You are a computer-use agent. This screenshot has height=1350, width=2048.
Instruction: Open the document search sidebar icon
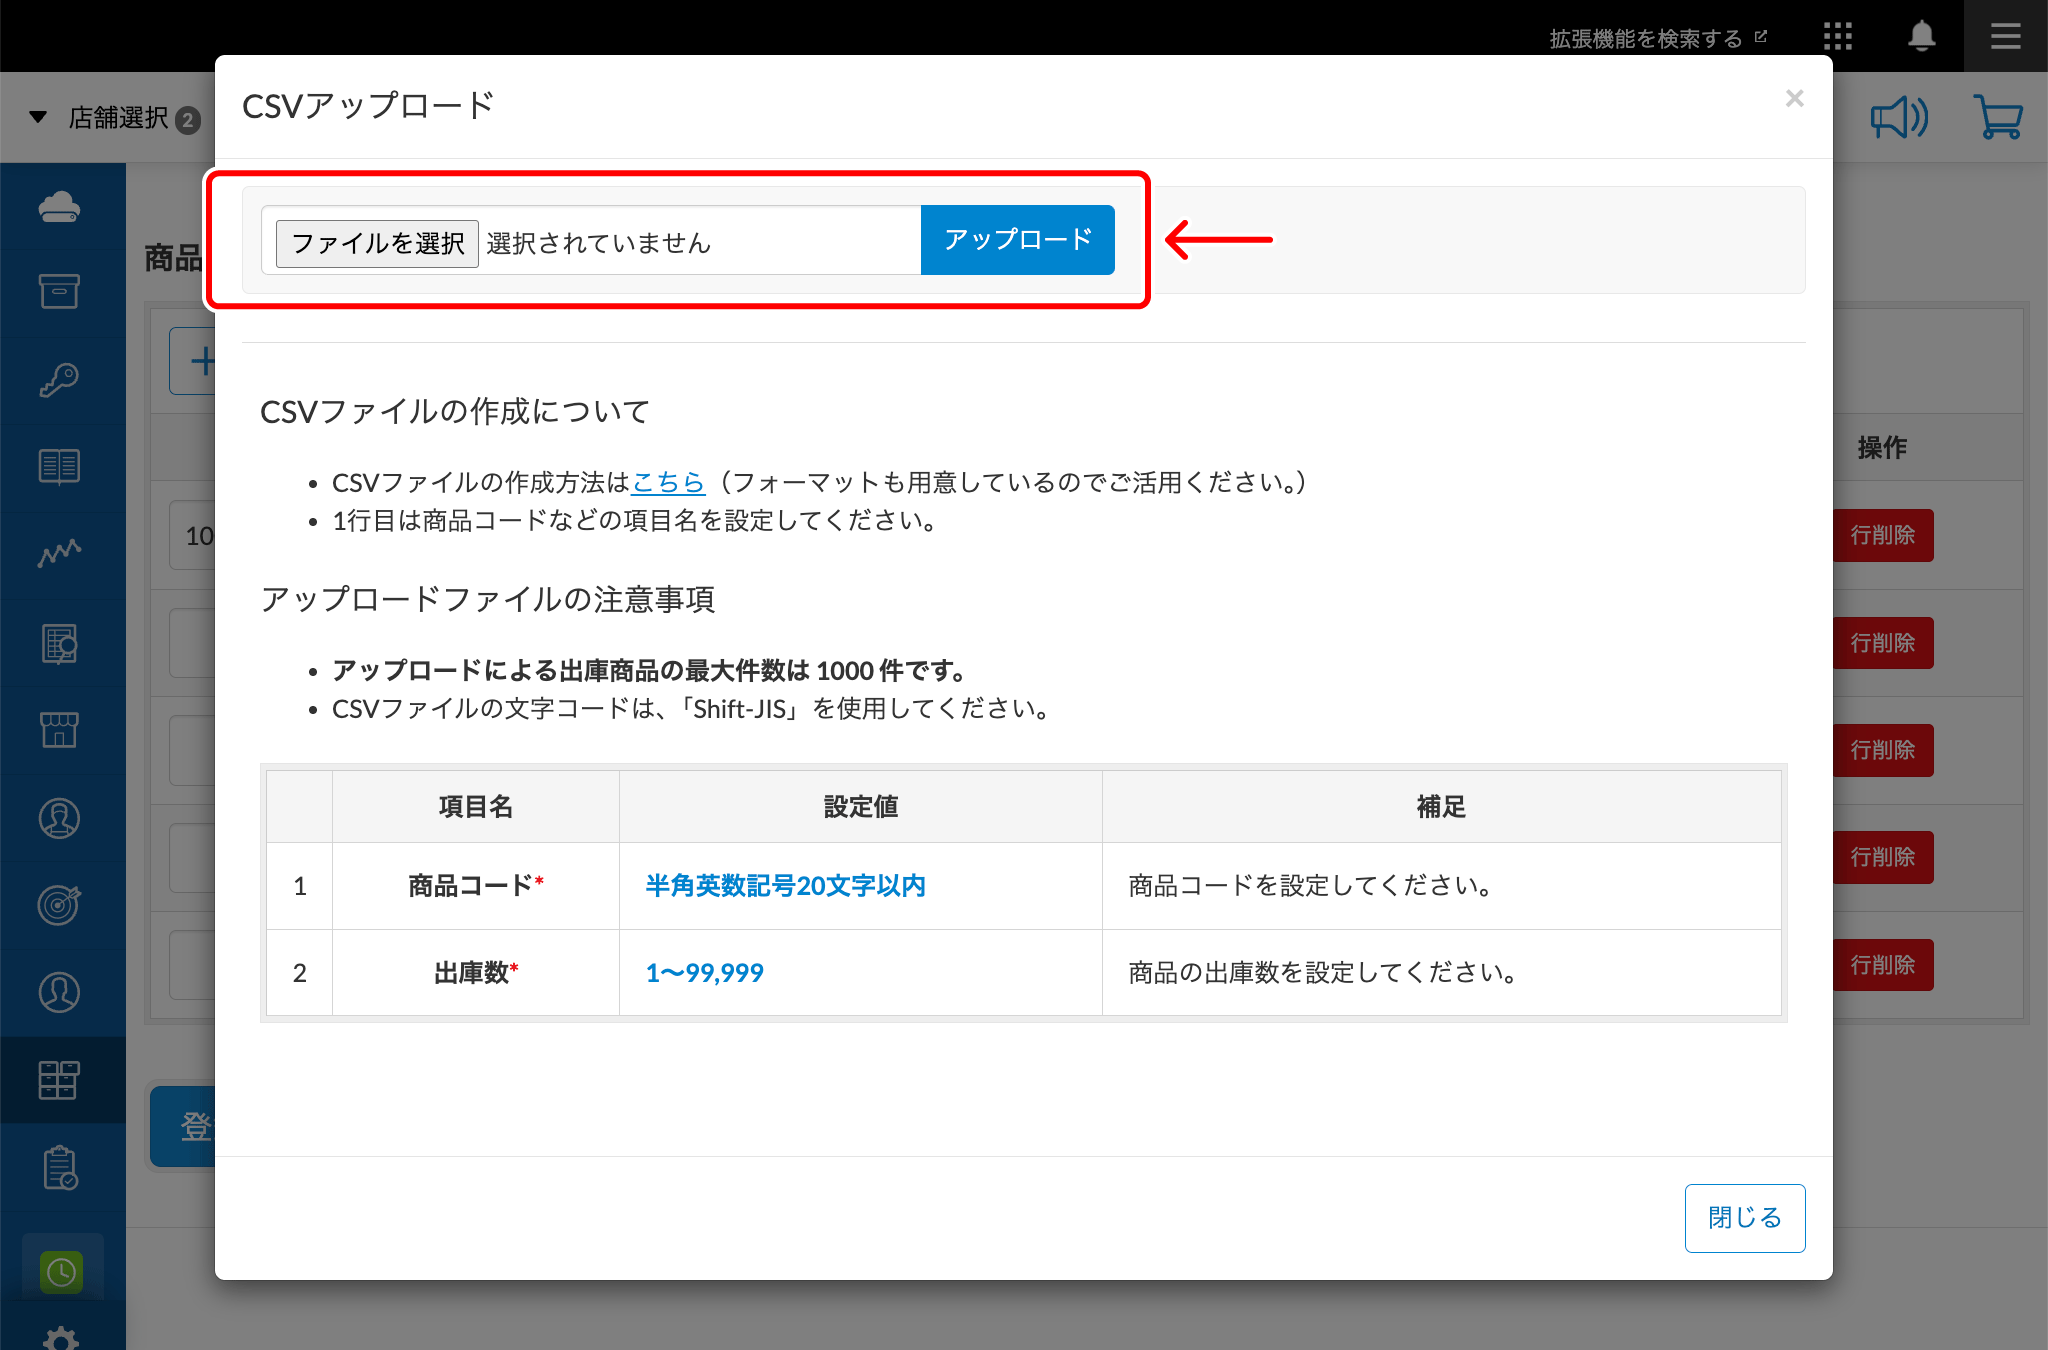point(60,643)
